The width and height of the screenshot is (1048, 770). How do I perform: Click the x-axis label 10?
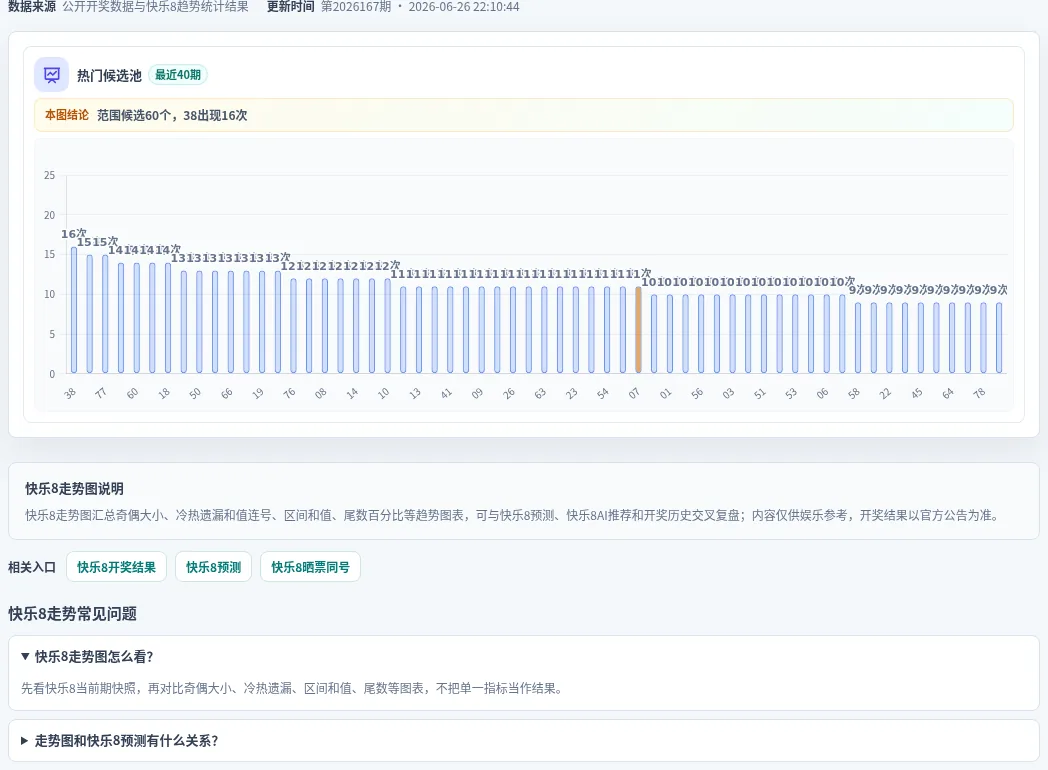coord(384,393)
